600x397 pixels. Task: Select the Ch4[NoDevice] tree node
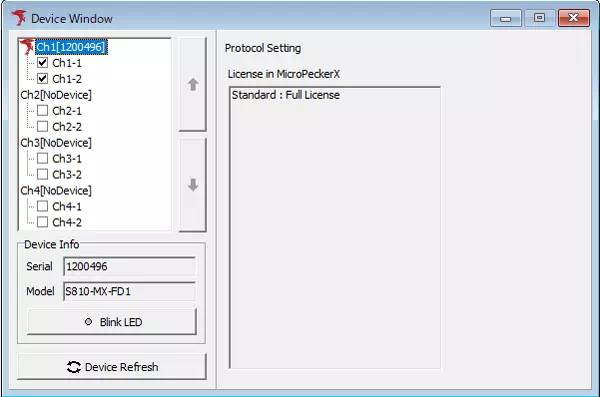56,191
